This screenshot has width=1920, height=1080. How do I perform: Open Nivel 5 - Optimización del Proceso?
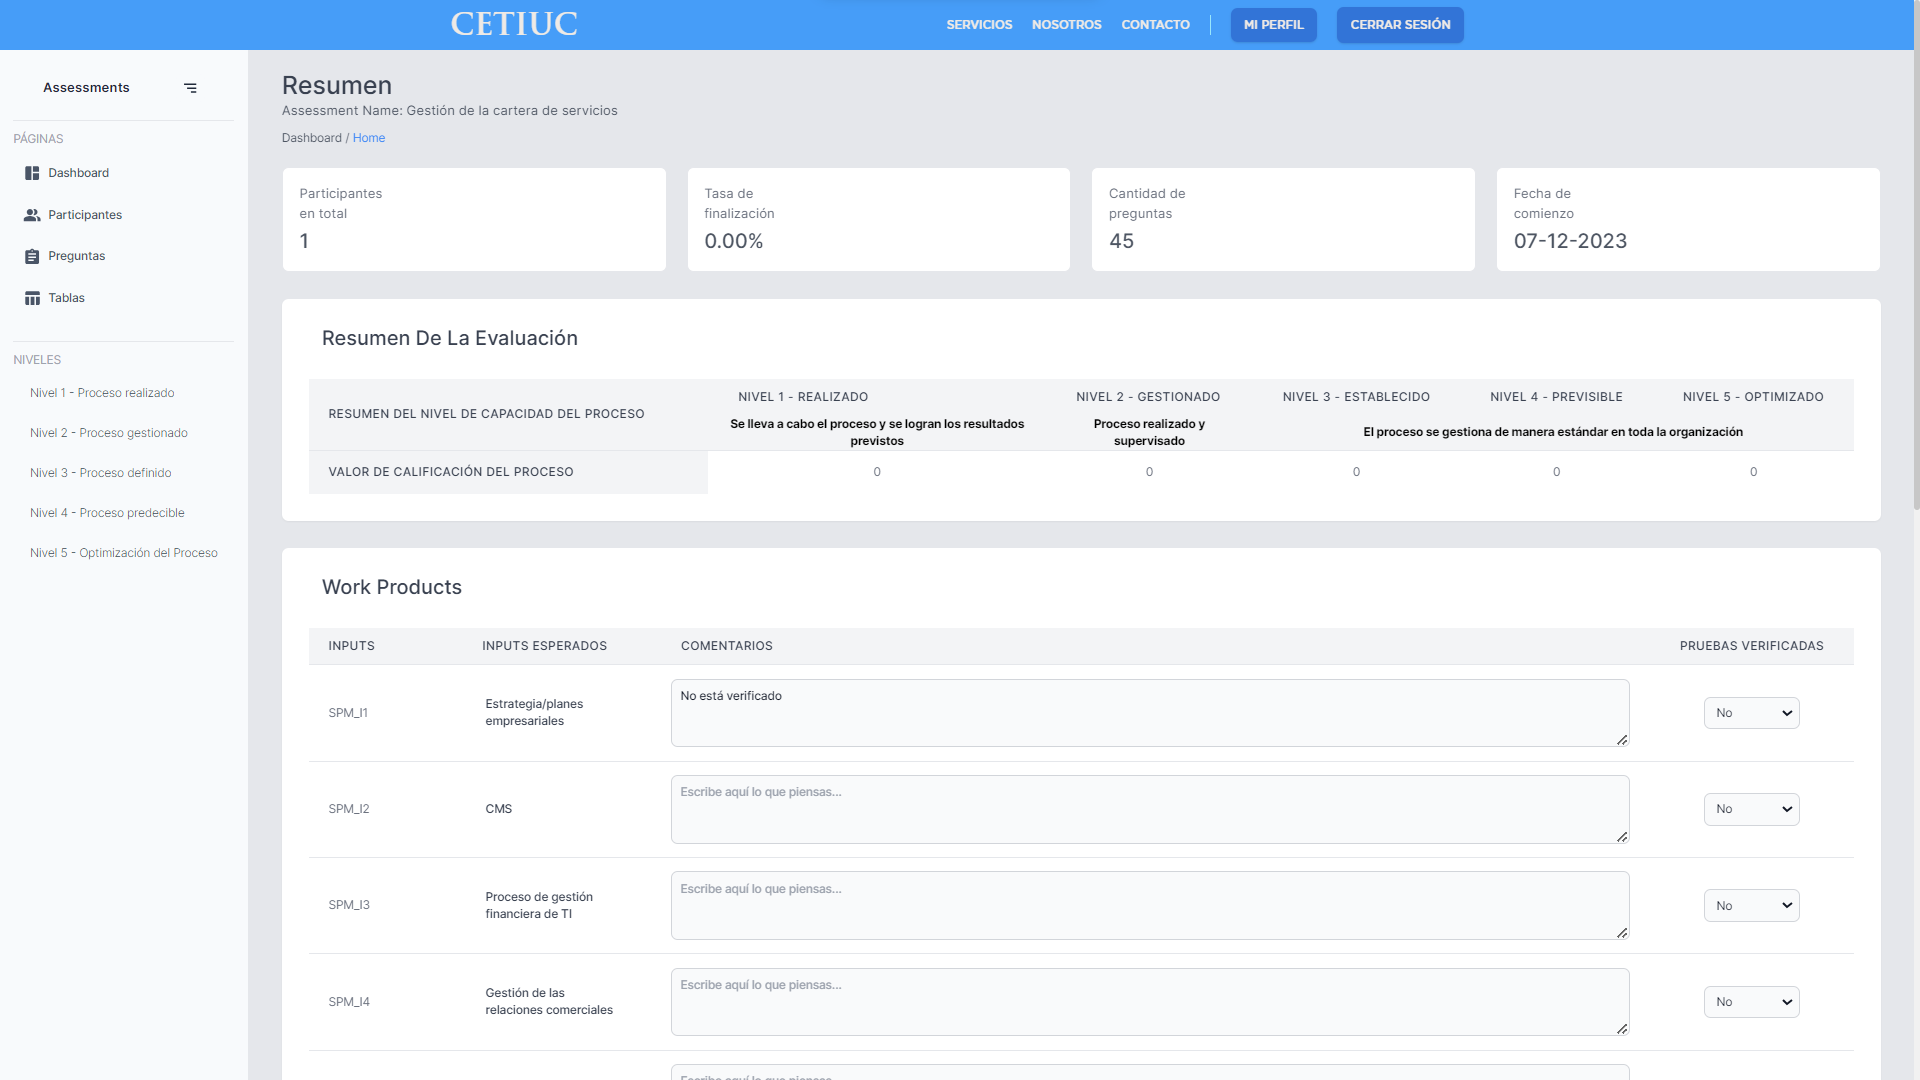[x=124, y=552]
